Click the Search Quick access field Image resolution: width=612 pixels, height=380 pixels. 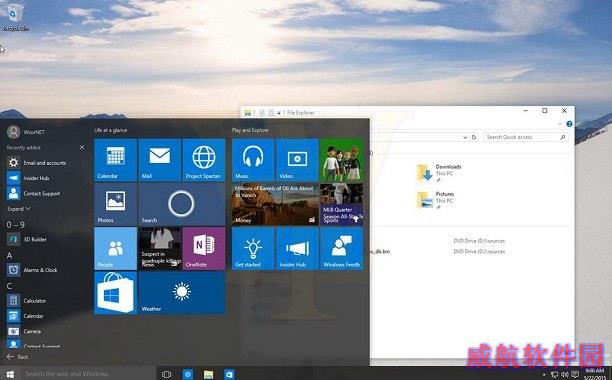[x=525, y=137]
